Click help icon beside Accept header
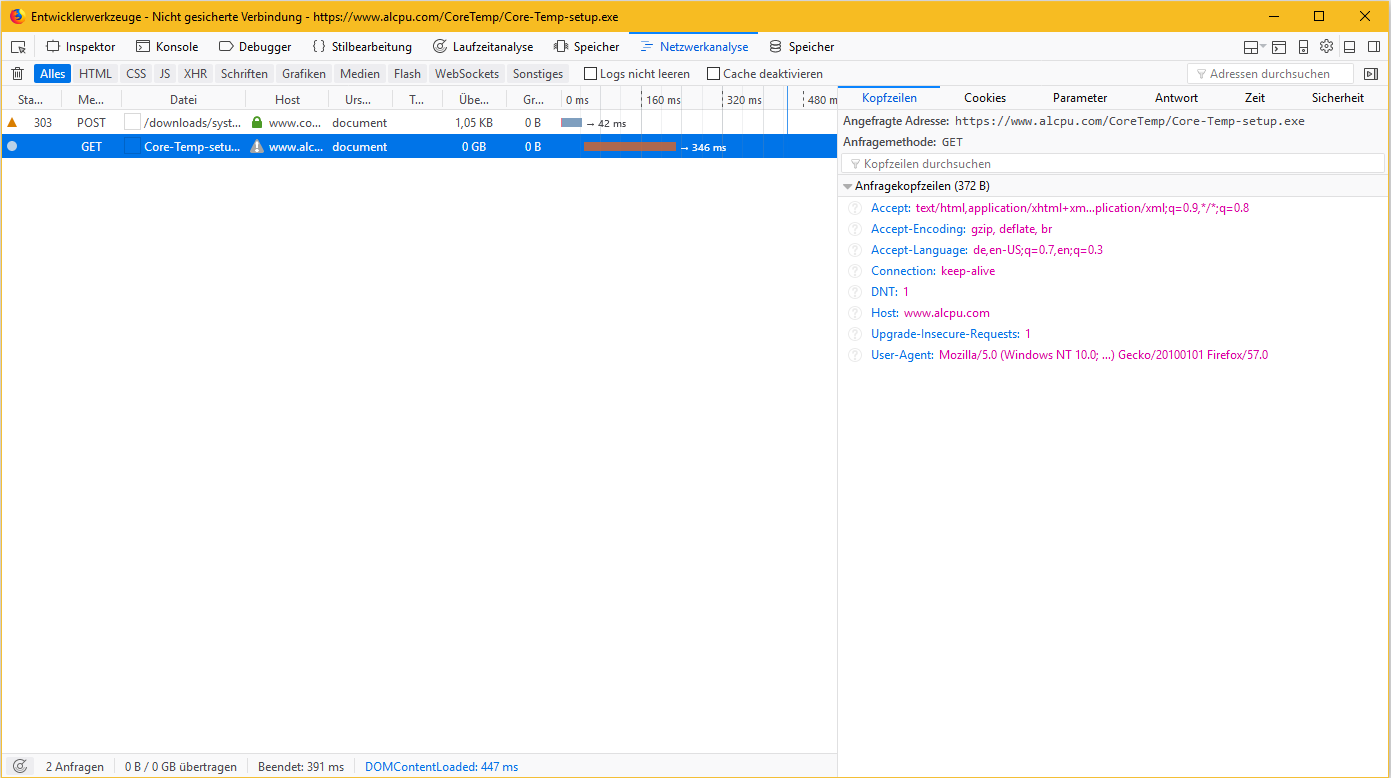 855,208
